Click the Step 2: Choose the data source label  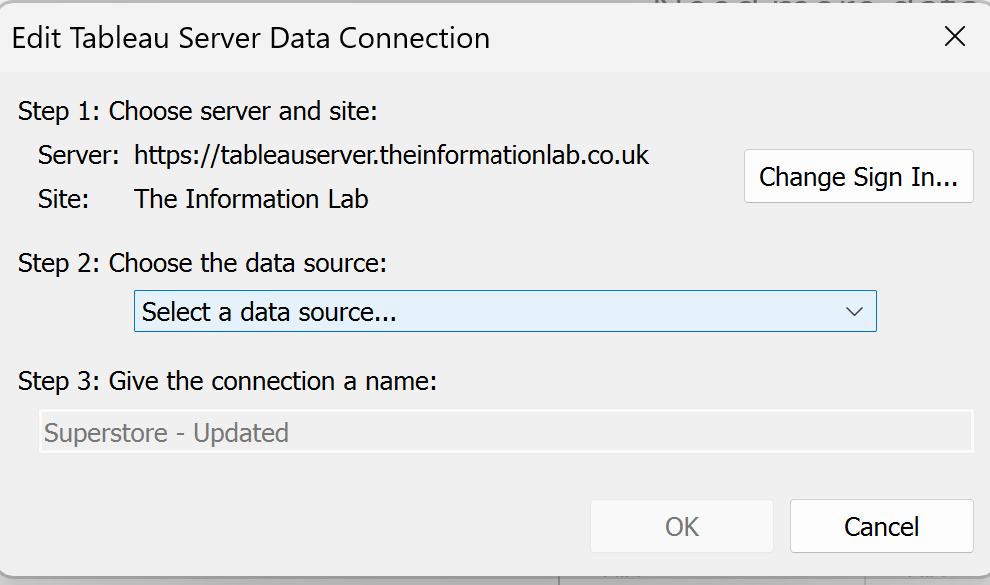pyautogui.click(x=202, y=263)
